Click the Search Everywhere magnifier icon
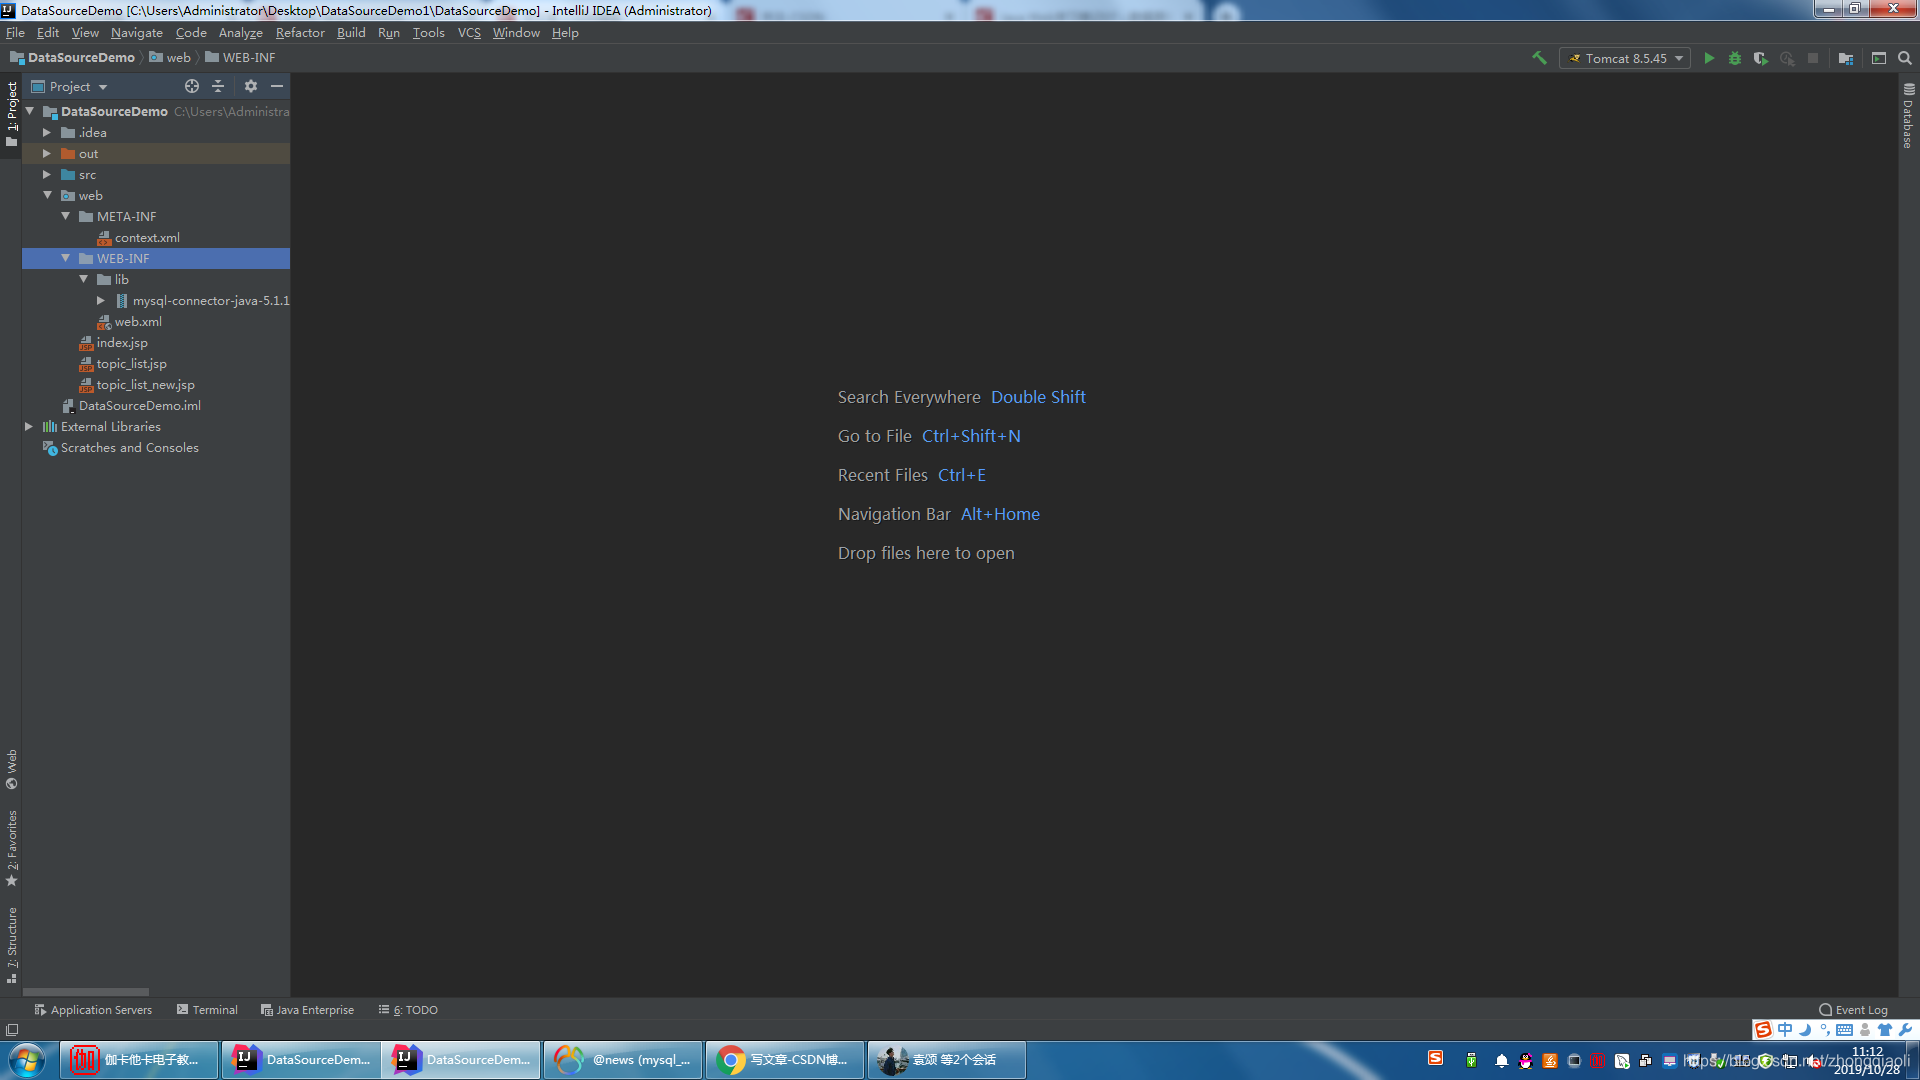Screen dimensions: 1920x1080 [x=1905, y=58]
